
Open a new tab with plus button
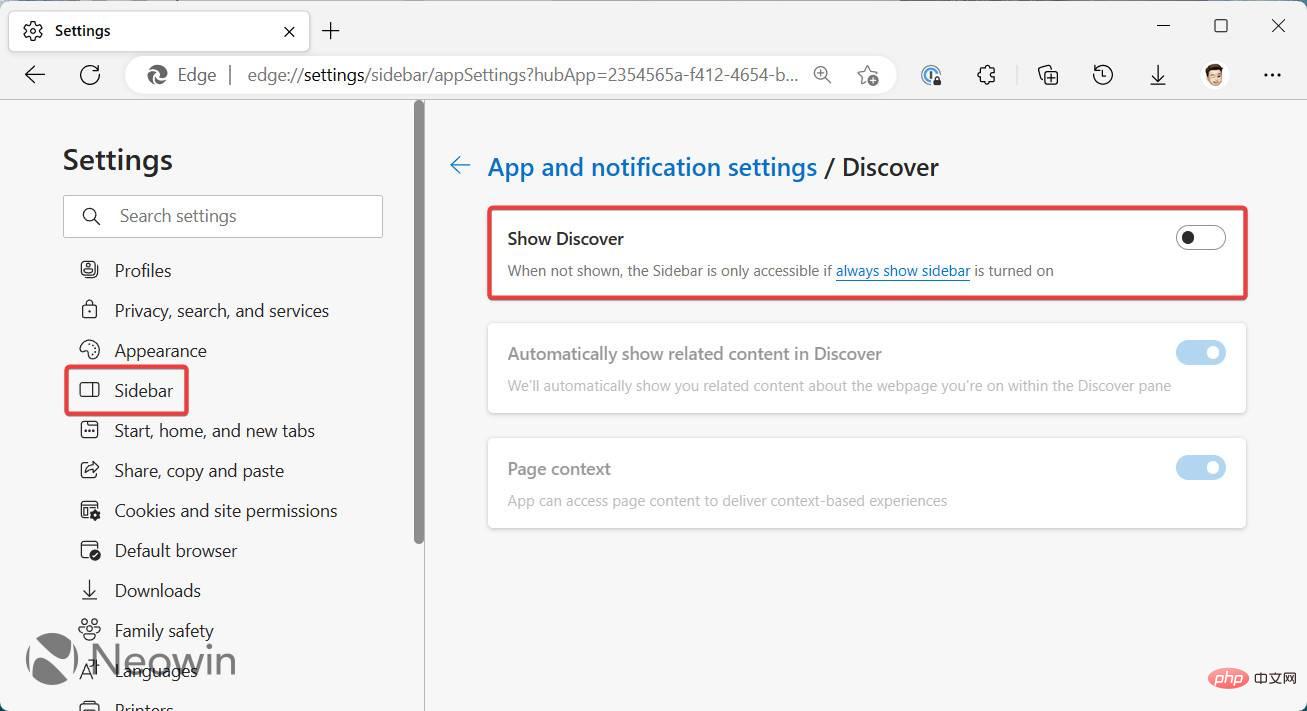(x=331, y=31)
